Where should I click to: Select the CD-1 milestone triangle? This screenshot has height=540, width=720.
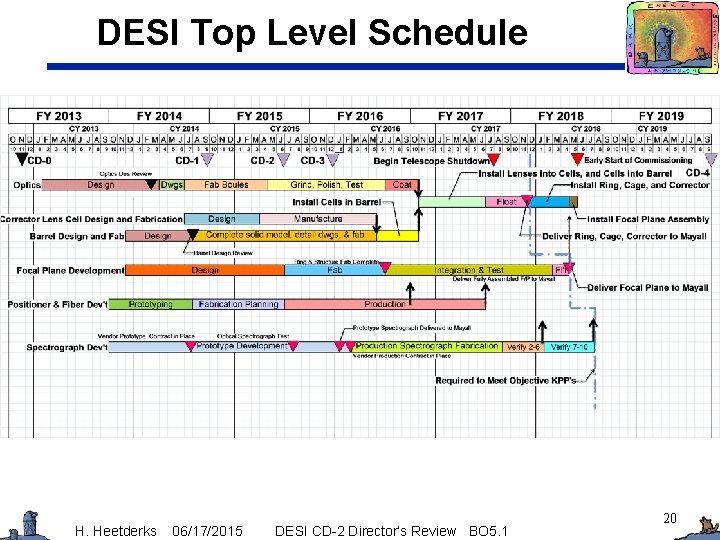click(208, 159)
